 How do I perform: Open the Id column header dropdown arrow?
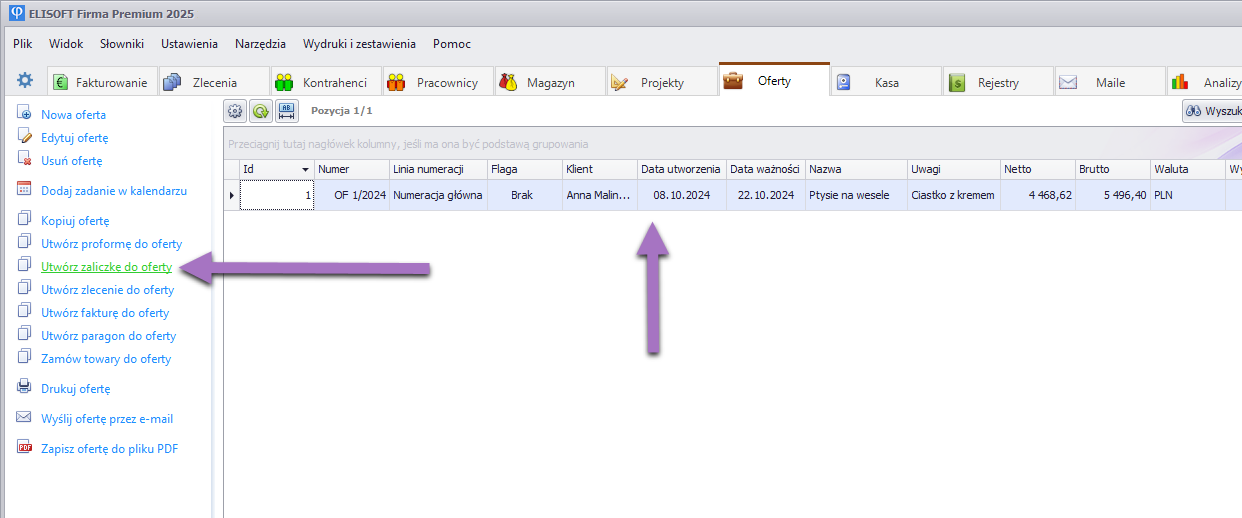point(305,170)
